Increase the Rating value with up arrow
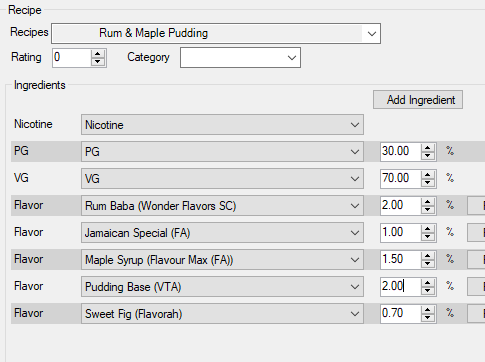Screen dimensions: 485x362 (x=98, y=54)
